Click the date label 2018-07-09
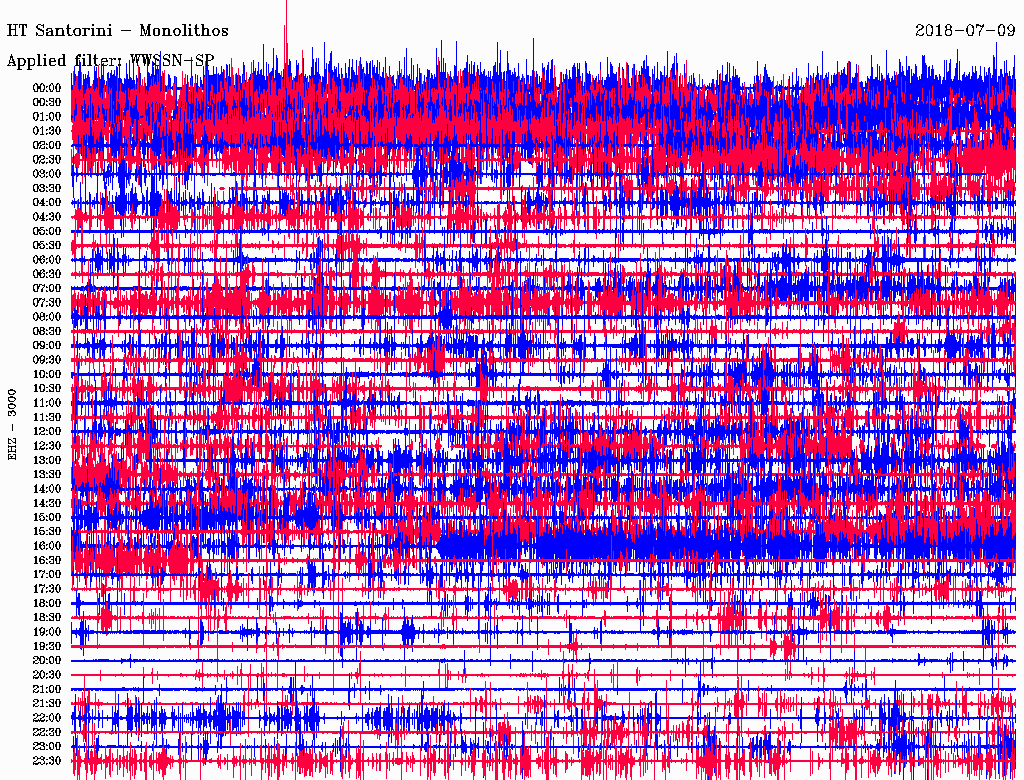The width and height of the screenshot is (1024, 780). (965, 31)
